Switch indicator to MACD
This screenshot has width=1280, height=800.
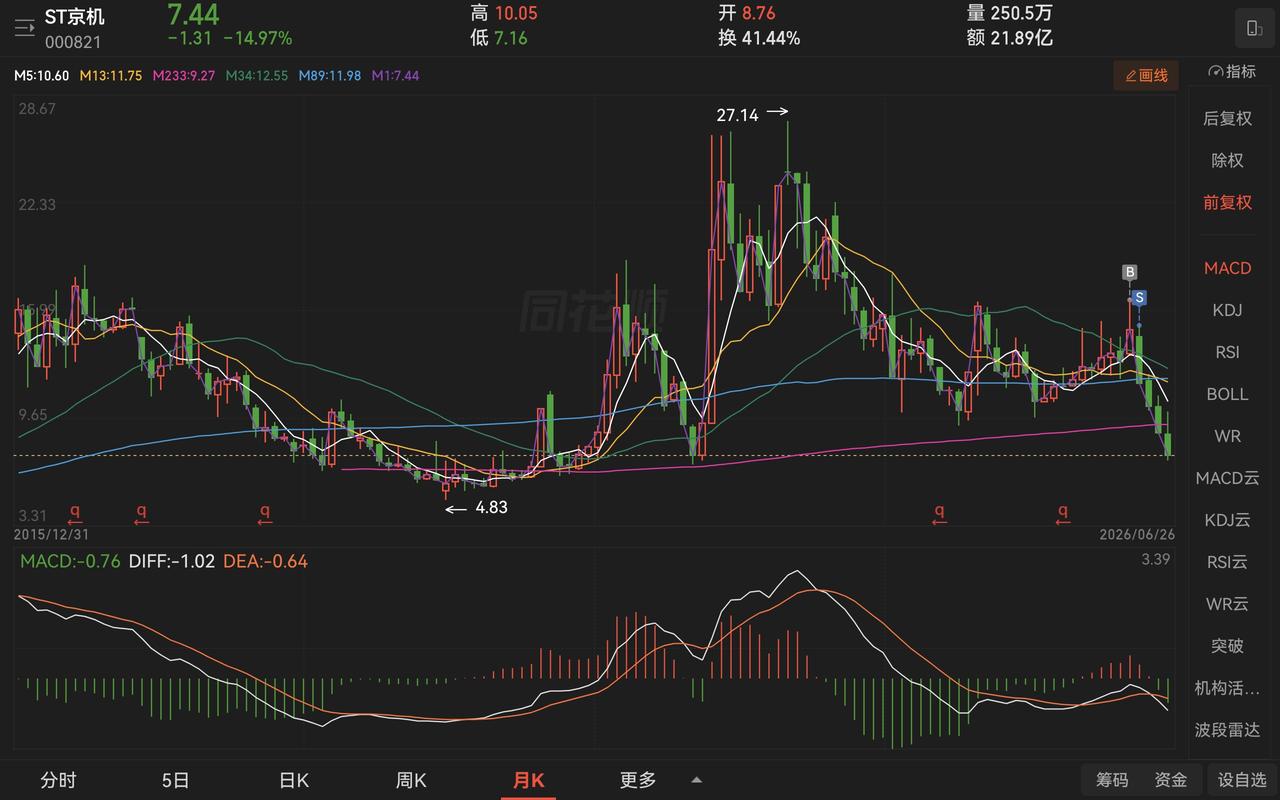coord(1227,268)
